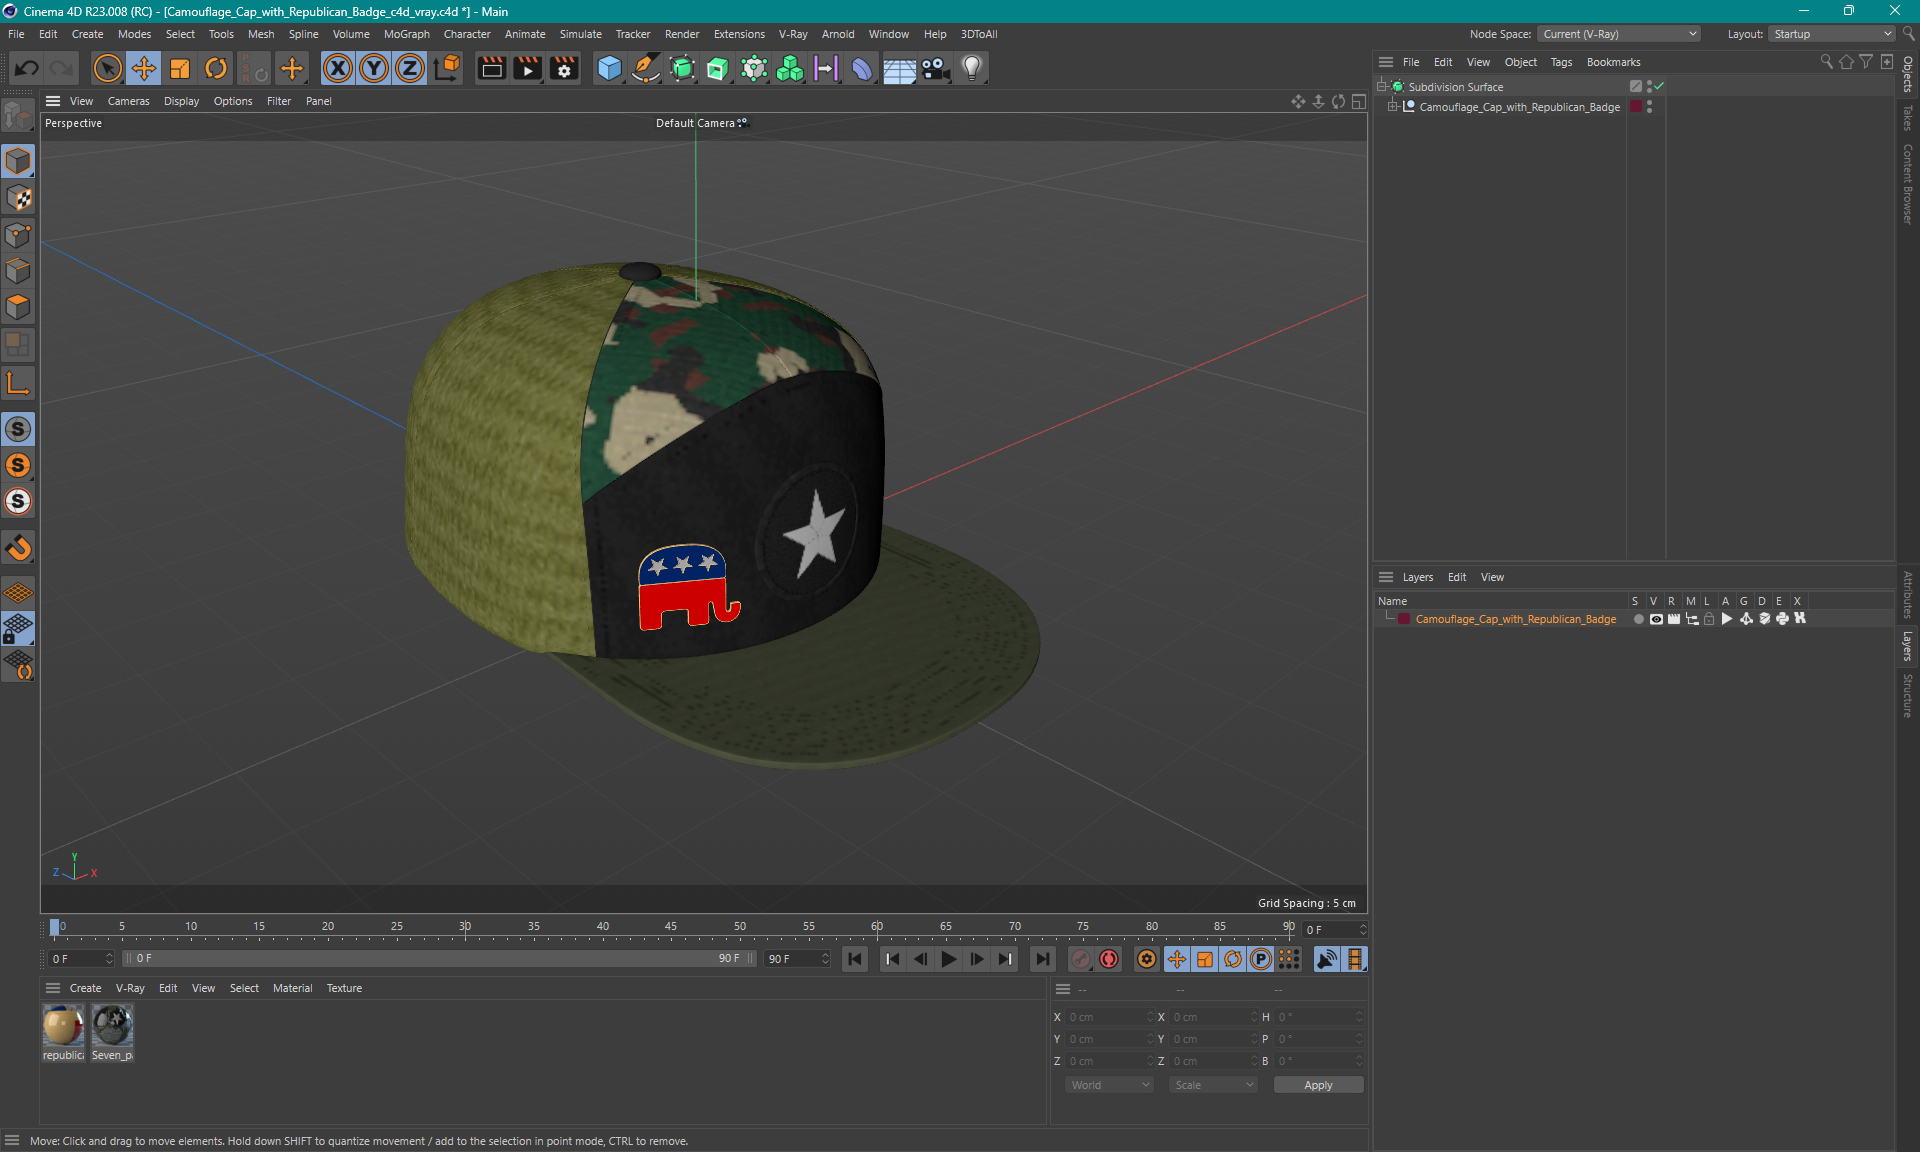Switch to Edges mode
The width and height of the screenshot is (1920, 1152).
point(18,271)
